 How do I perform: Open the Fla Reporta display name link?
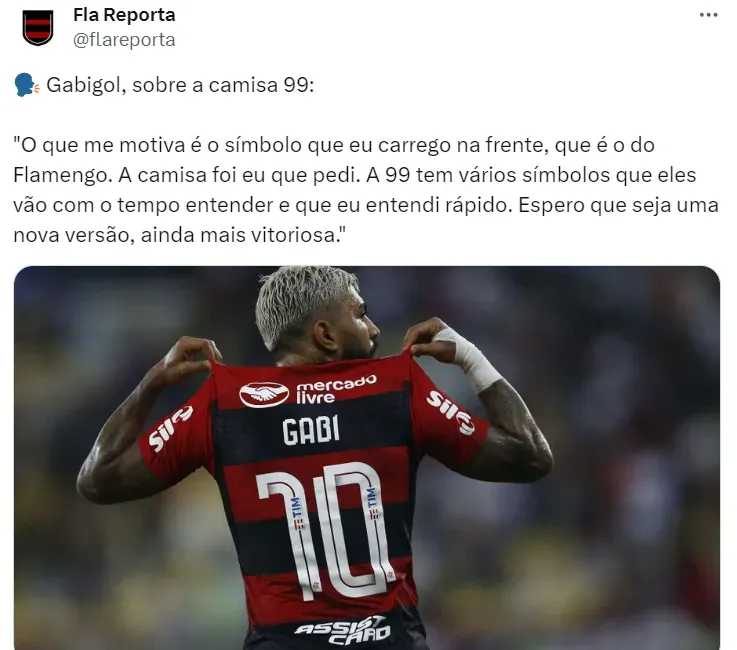[x=124, y=15]
